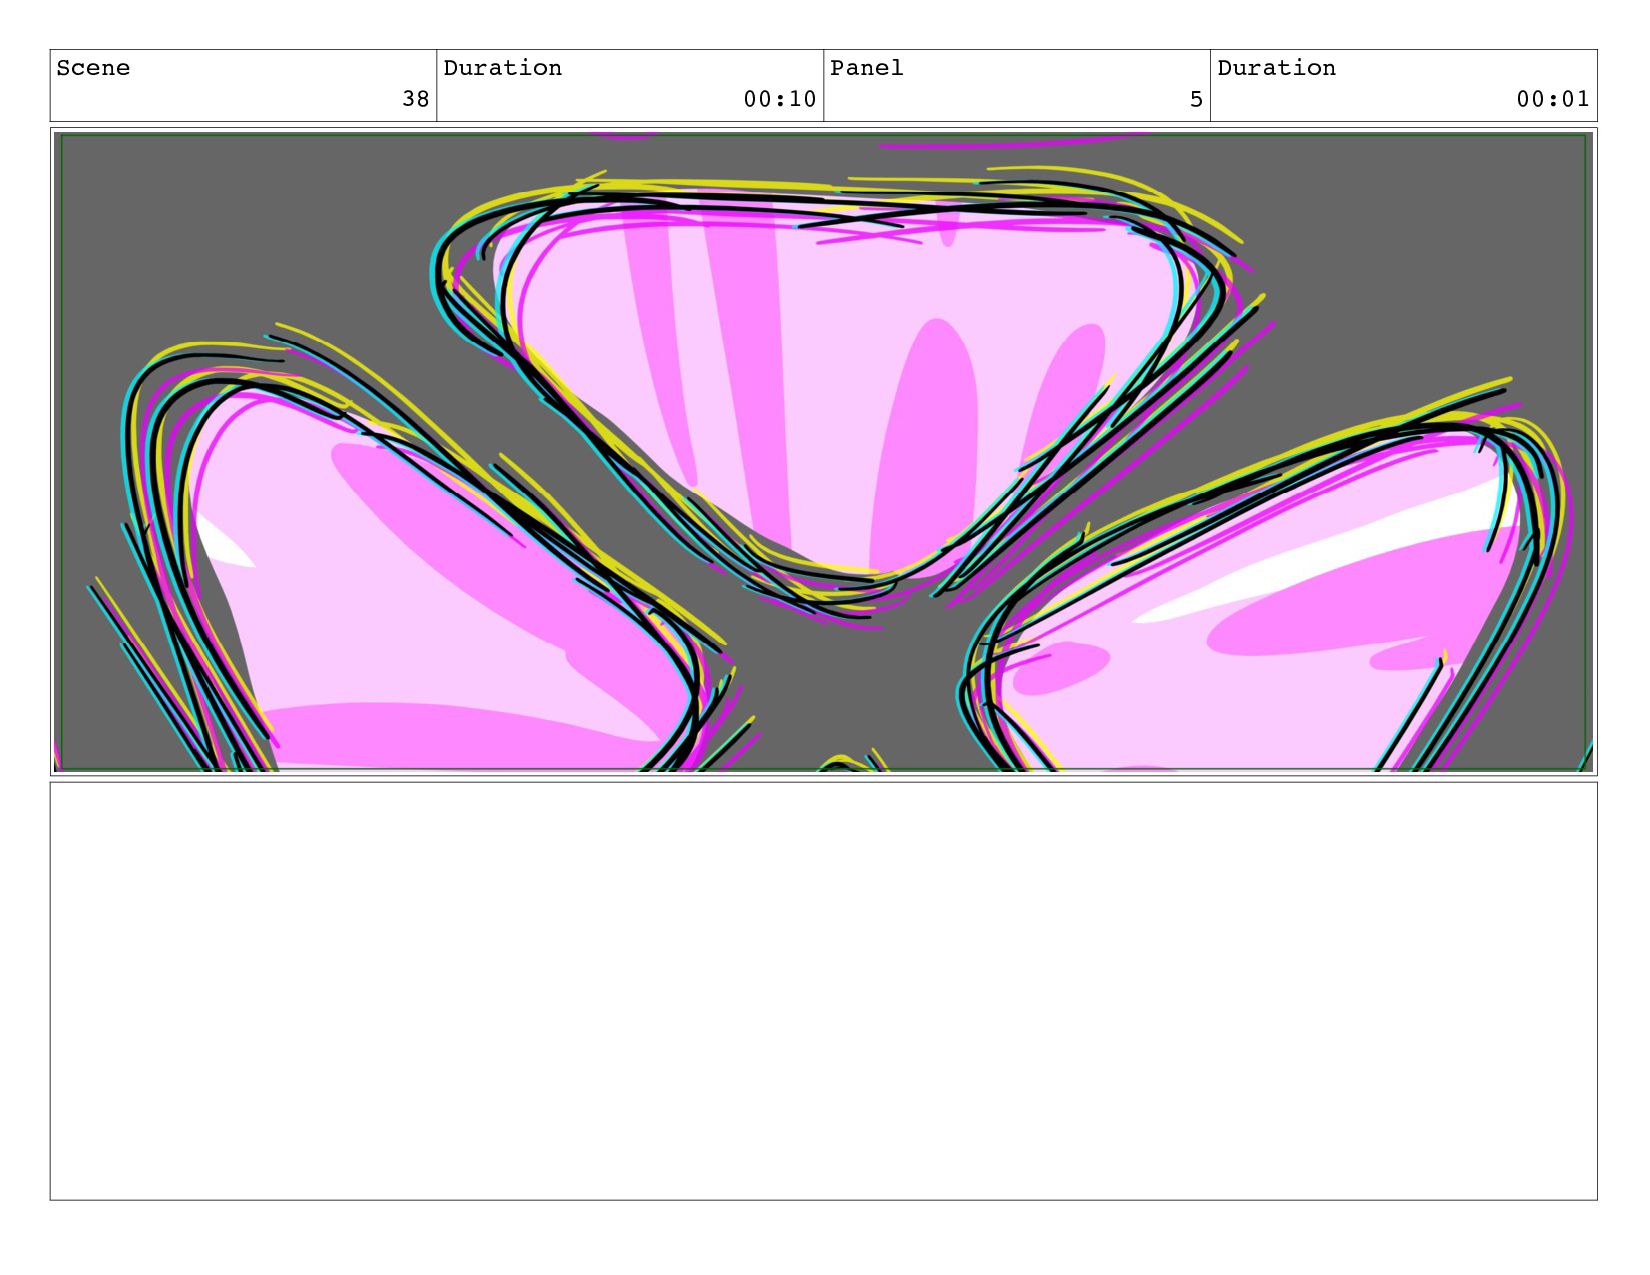
Task: Select the scene number 38 value
Action: (x=416, y=99)
